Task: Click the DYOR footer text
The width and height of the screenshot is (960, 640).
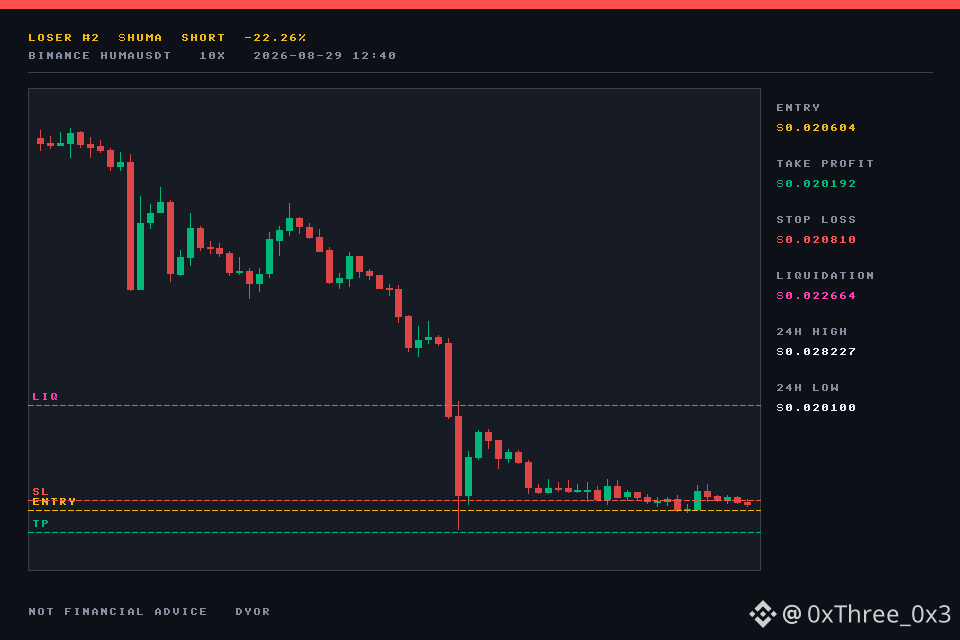Action: [253, 611]
